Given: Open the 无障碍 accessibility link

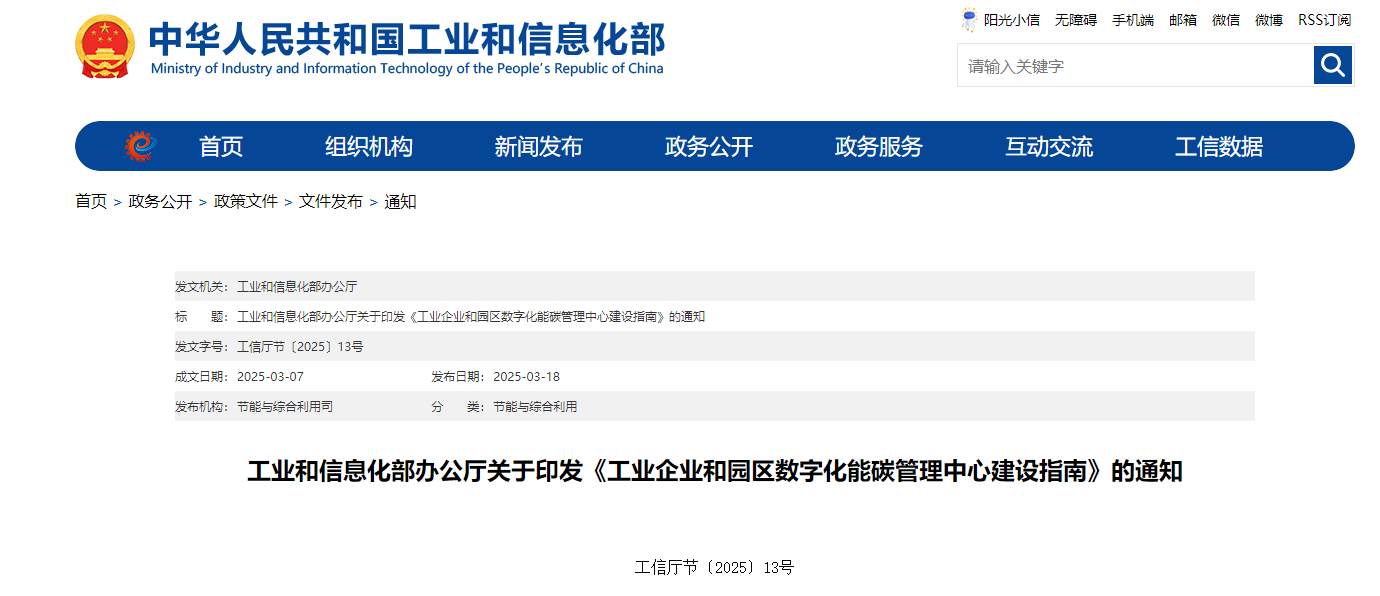Looking at the screenshot, I should coord(1076,20).
